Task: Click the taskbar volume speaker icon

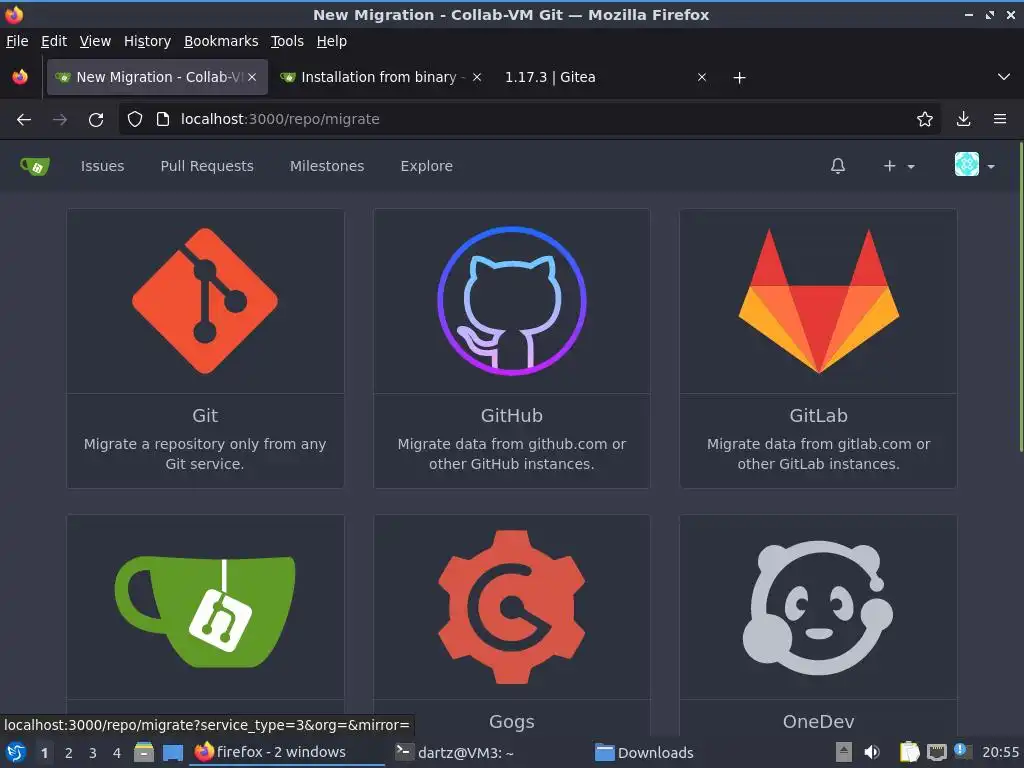Action: click(x=872, y=752)
